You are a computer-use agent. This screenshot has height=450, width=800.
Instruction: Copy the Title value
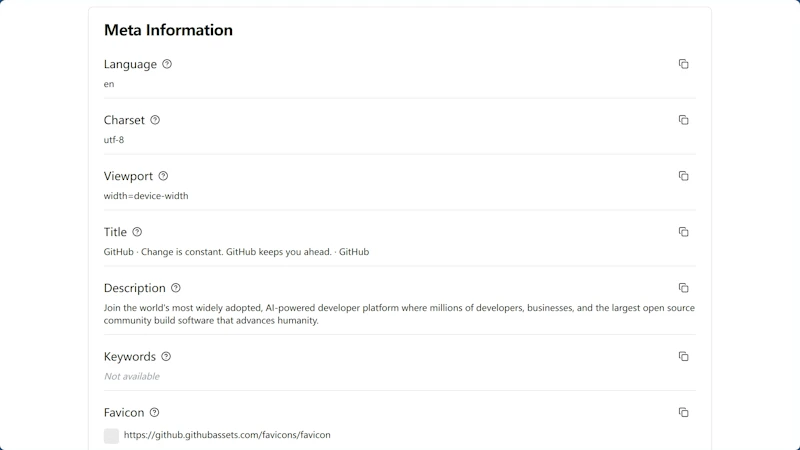[x=683, y=232]
